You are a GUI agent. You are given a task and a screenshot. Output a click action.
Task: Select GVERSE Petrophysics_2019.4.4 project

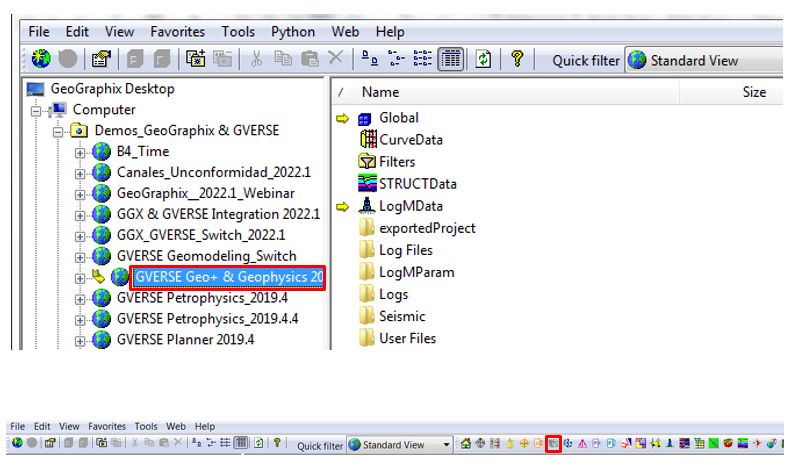tap(207, 319)
